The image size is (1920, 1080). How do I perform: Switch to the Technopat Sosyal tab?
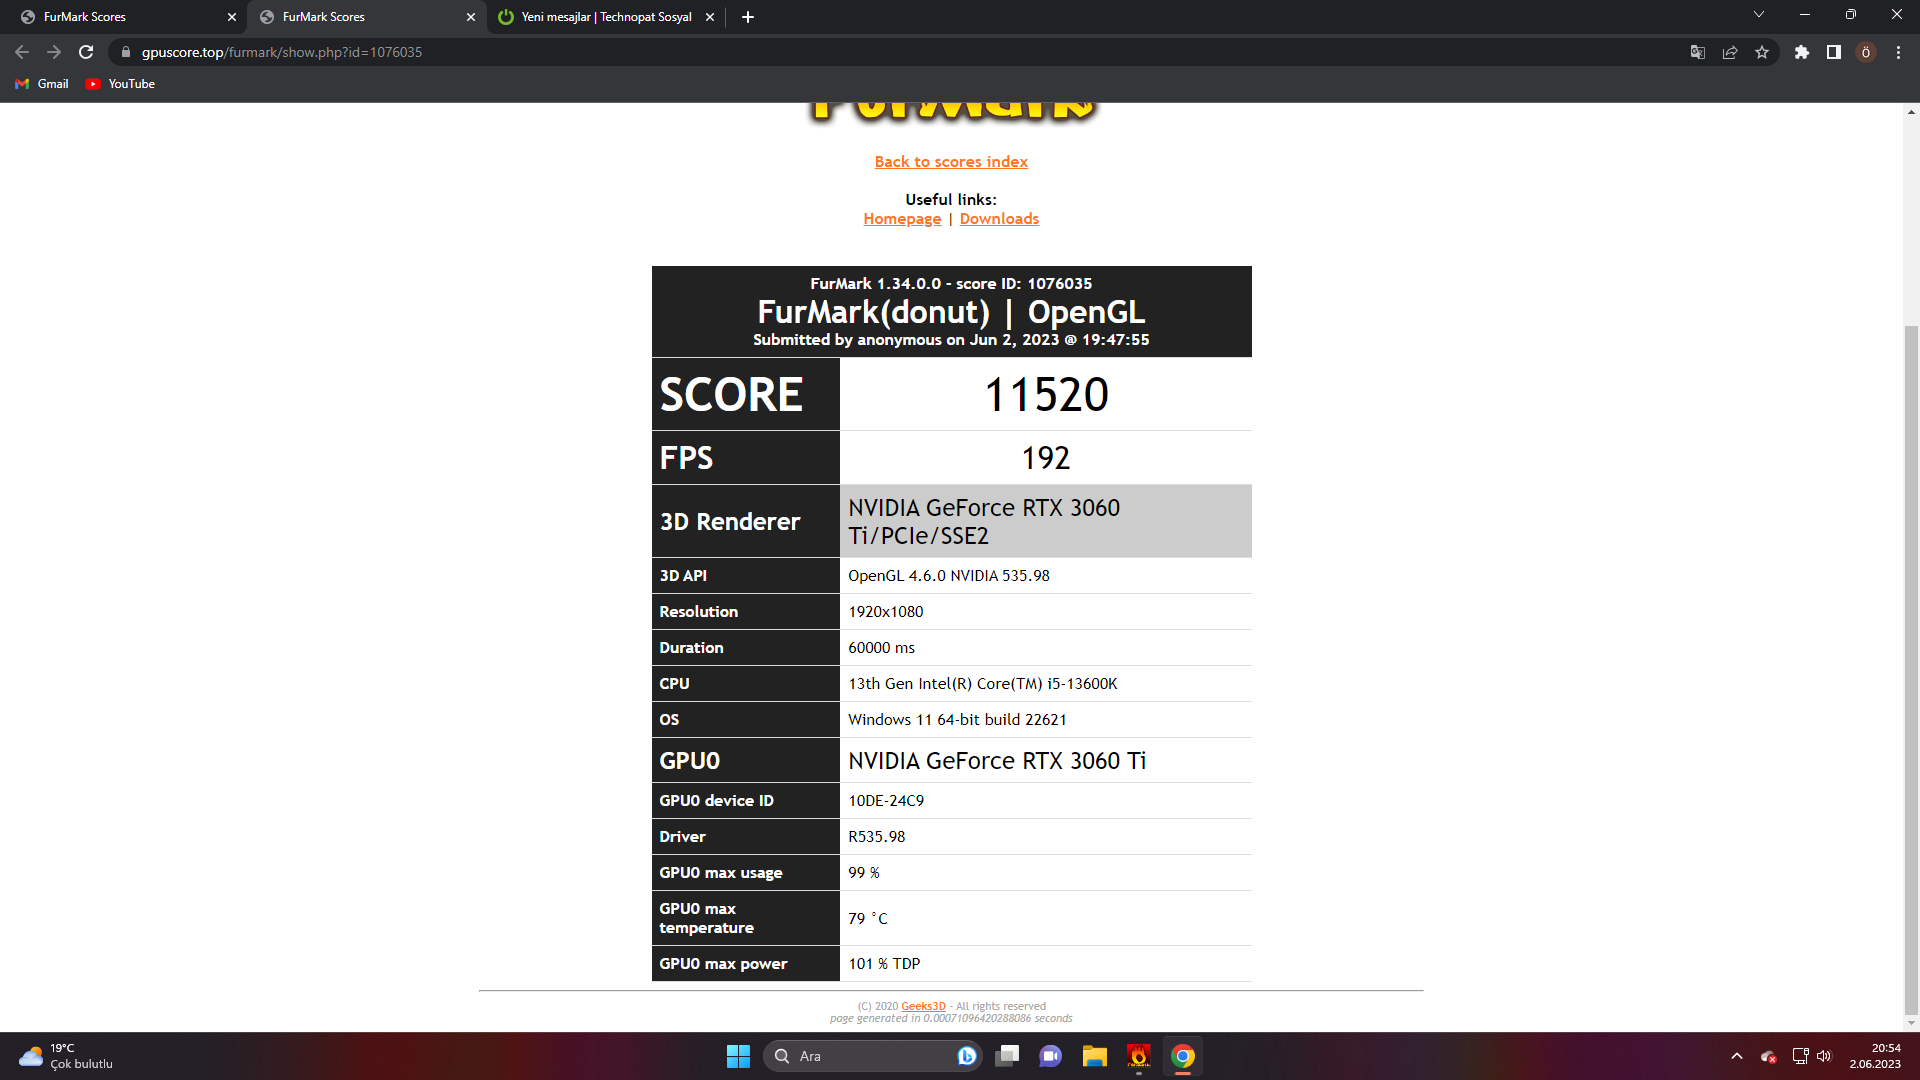pyautogui.click(x=605, y=17)
